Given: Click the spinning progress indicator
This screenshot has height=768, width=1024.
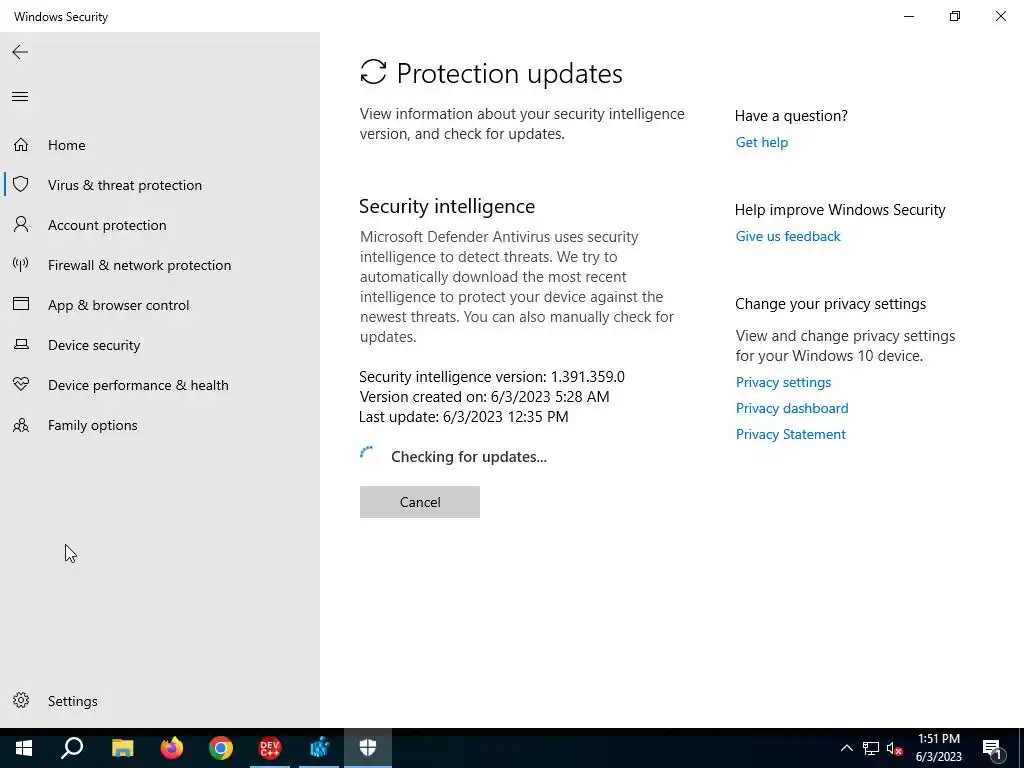Looking at the screenshot, I should tap(368, 455).
